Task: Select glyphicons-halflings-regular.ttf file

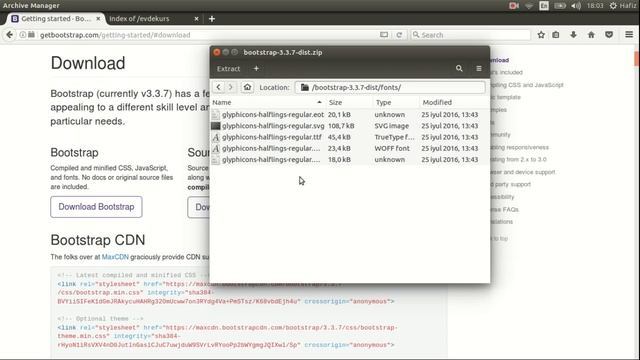Action: tap(350, 137)
